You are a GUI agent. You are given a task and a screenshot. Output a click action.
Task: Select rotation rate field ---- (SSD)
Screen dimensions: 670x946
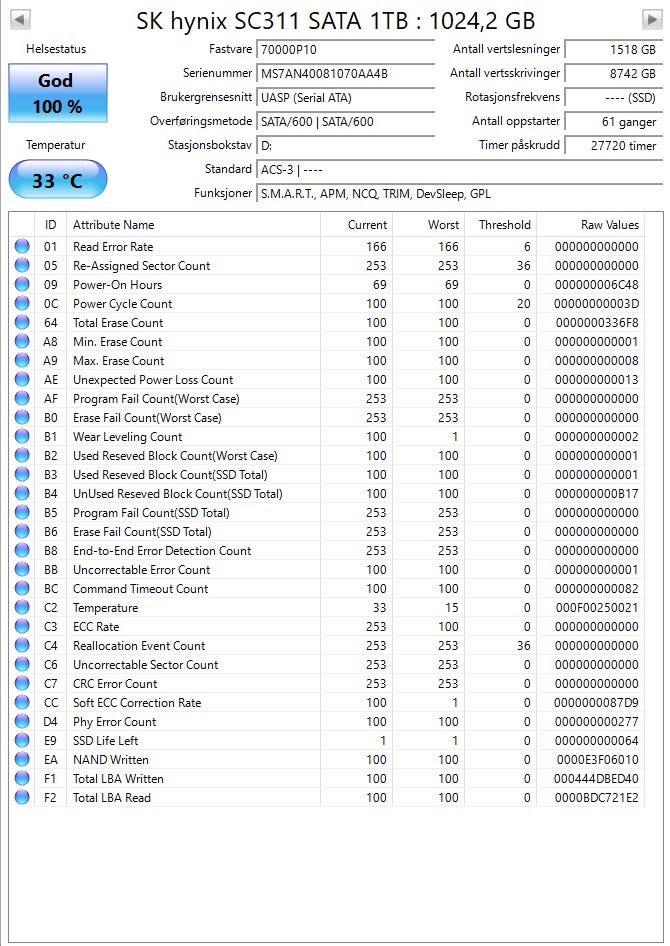613,98
